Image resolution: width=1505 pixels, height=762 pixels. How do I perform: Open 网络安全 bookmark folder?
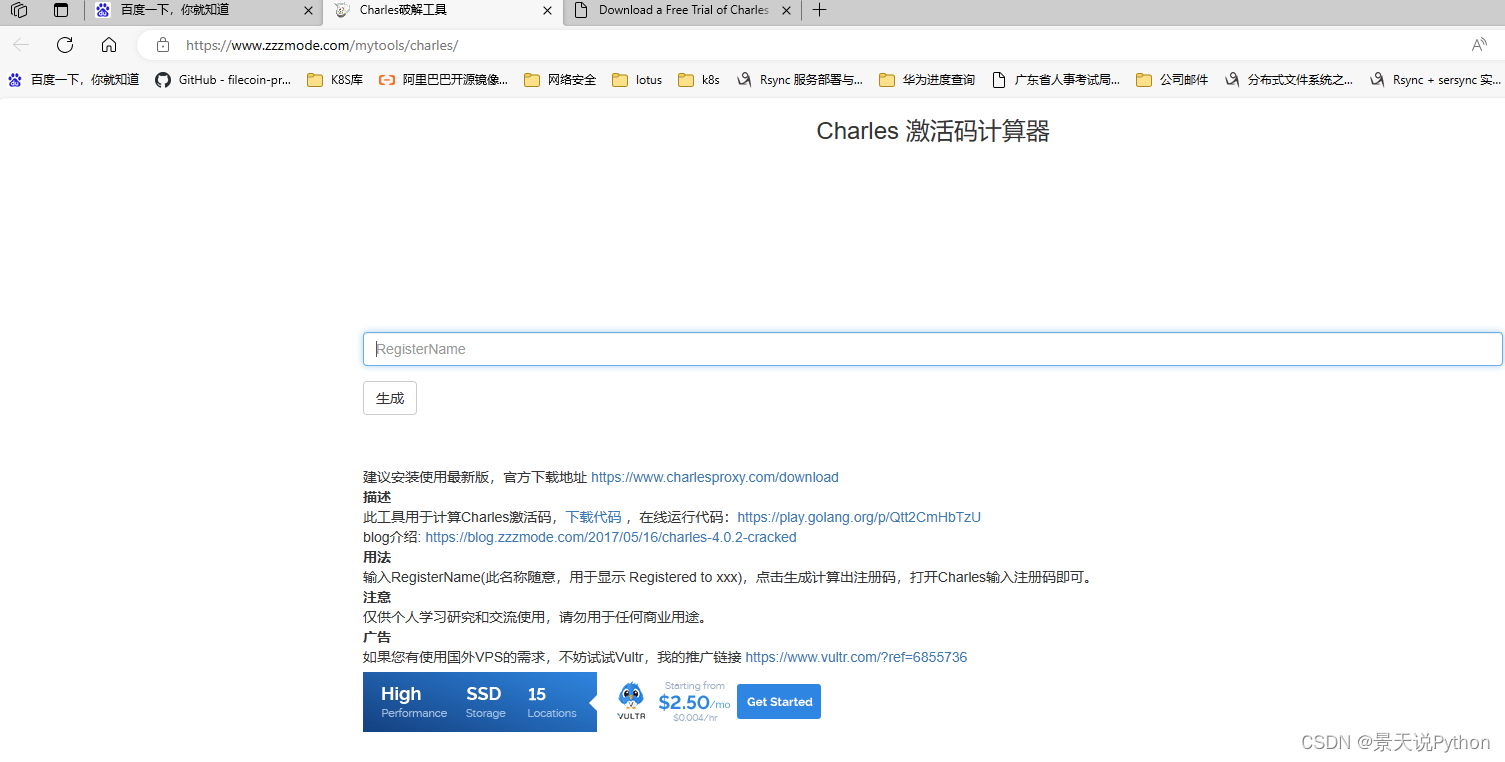(560, 80)
